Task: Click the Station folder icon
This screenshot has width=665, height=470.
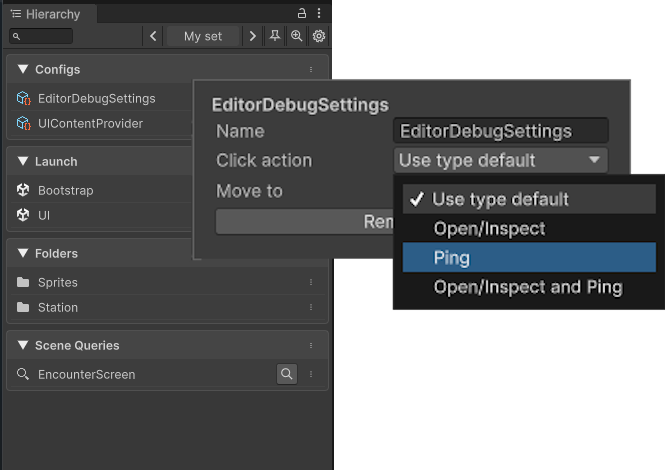Action: pos(23,307)
